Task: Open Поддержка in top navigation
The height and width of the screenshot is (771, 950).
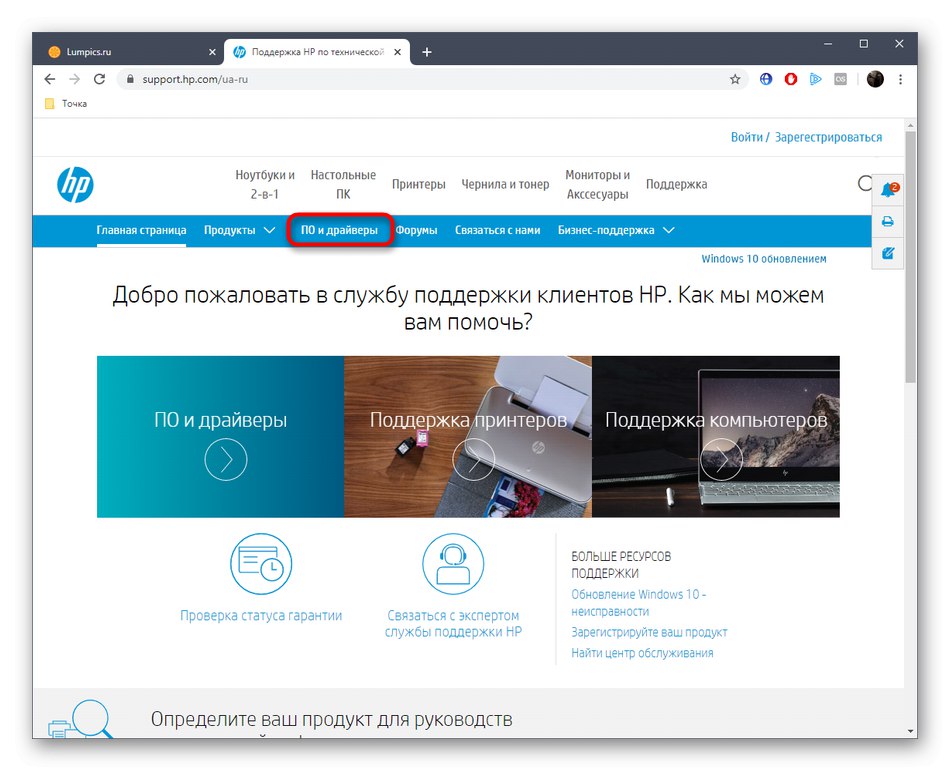Action: point(676,184)
